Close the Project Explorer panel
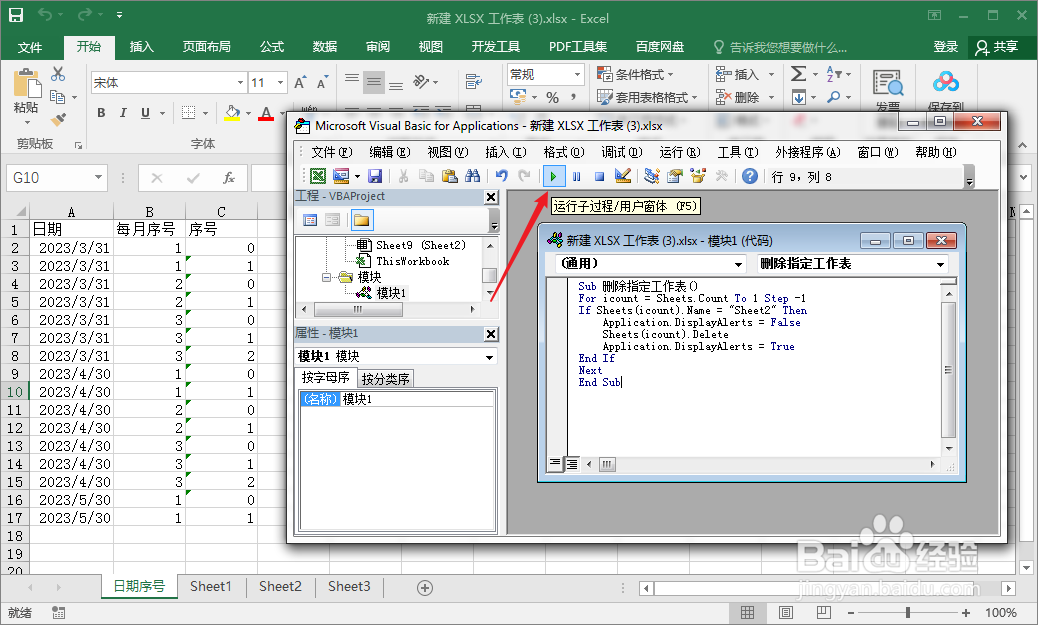1038x625 pixels. [x=491, y=197]
